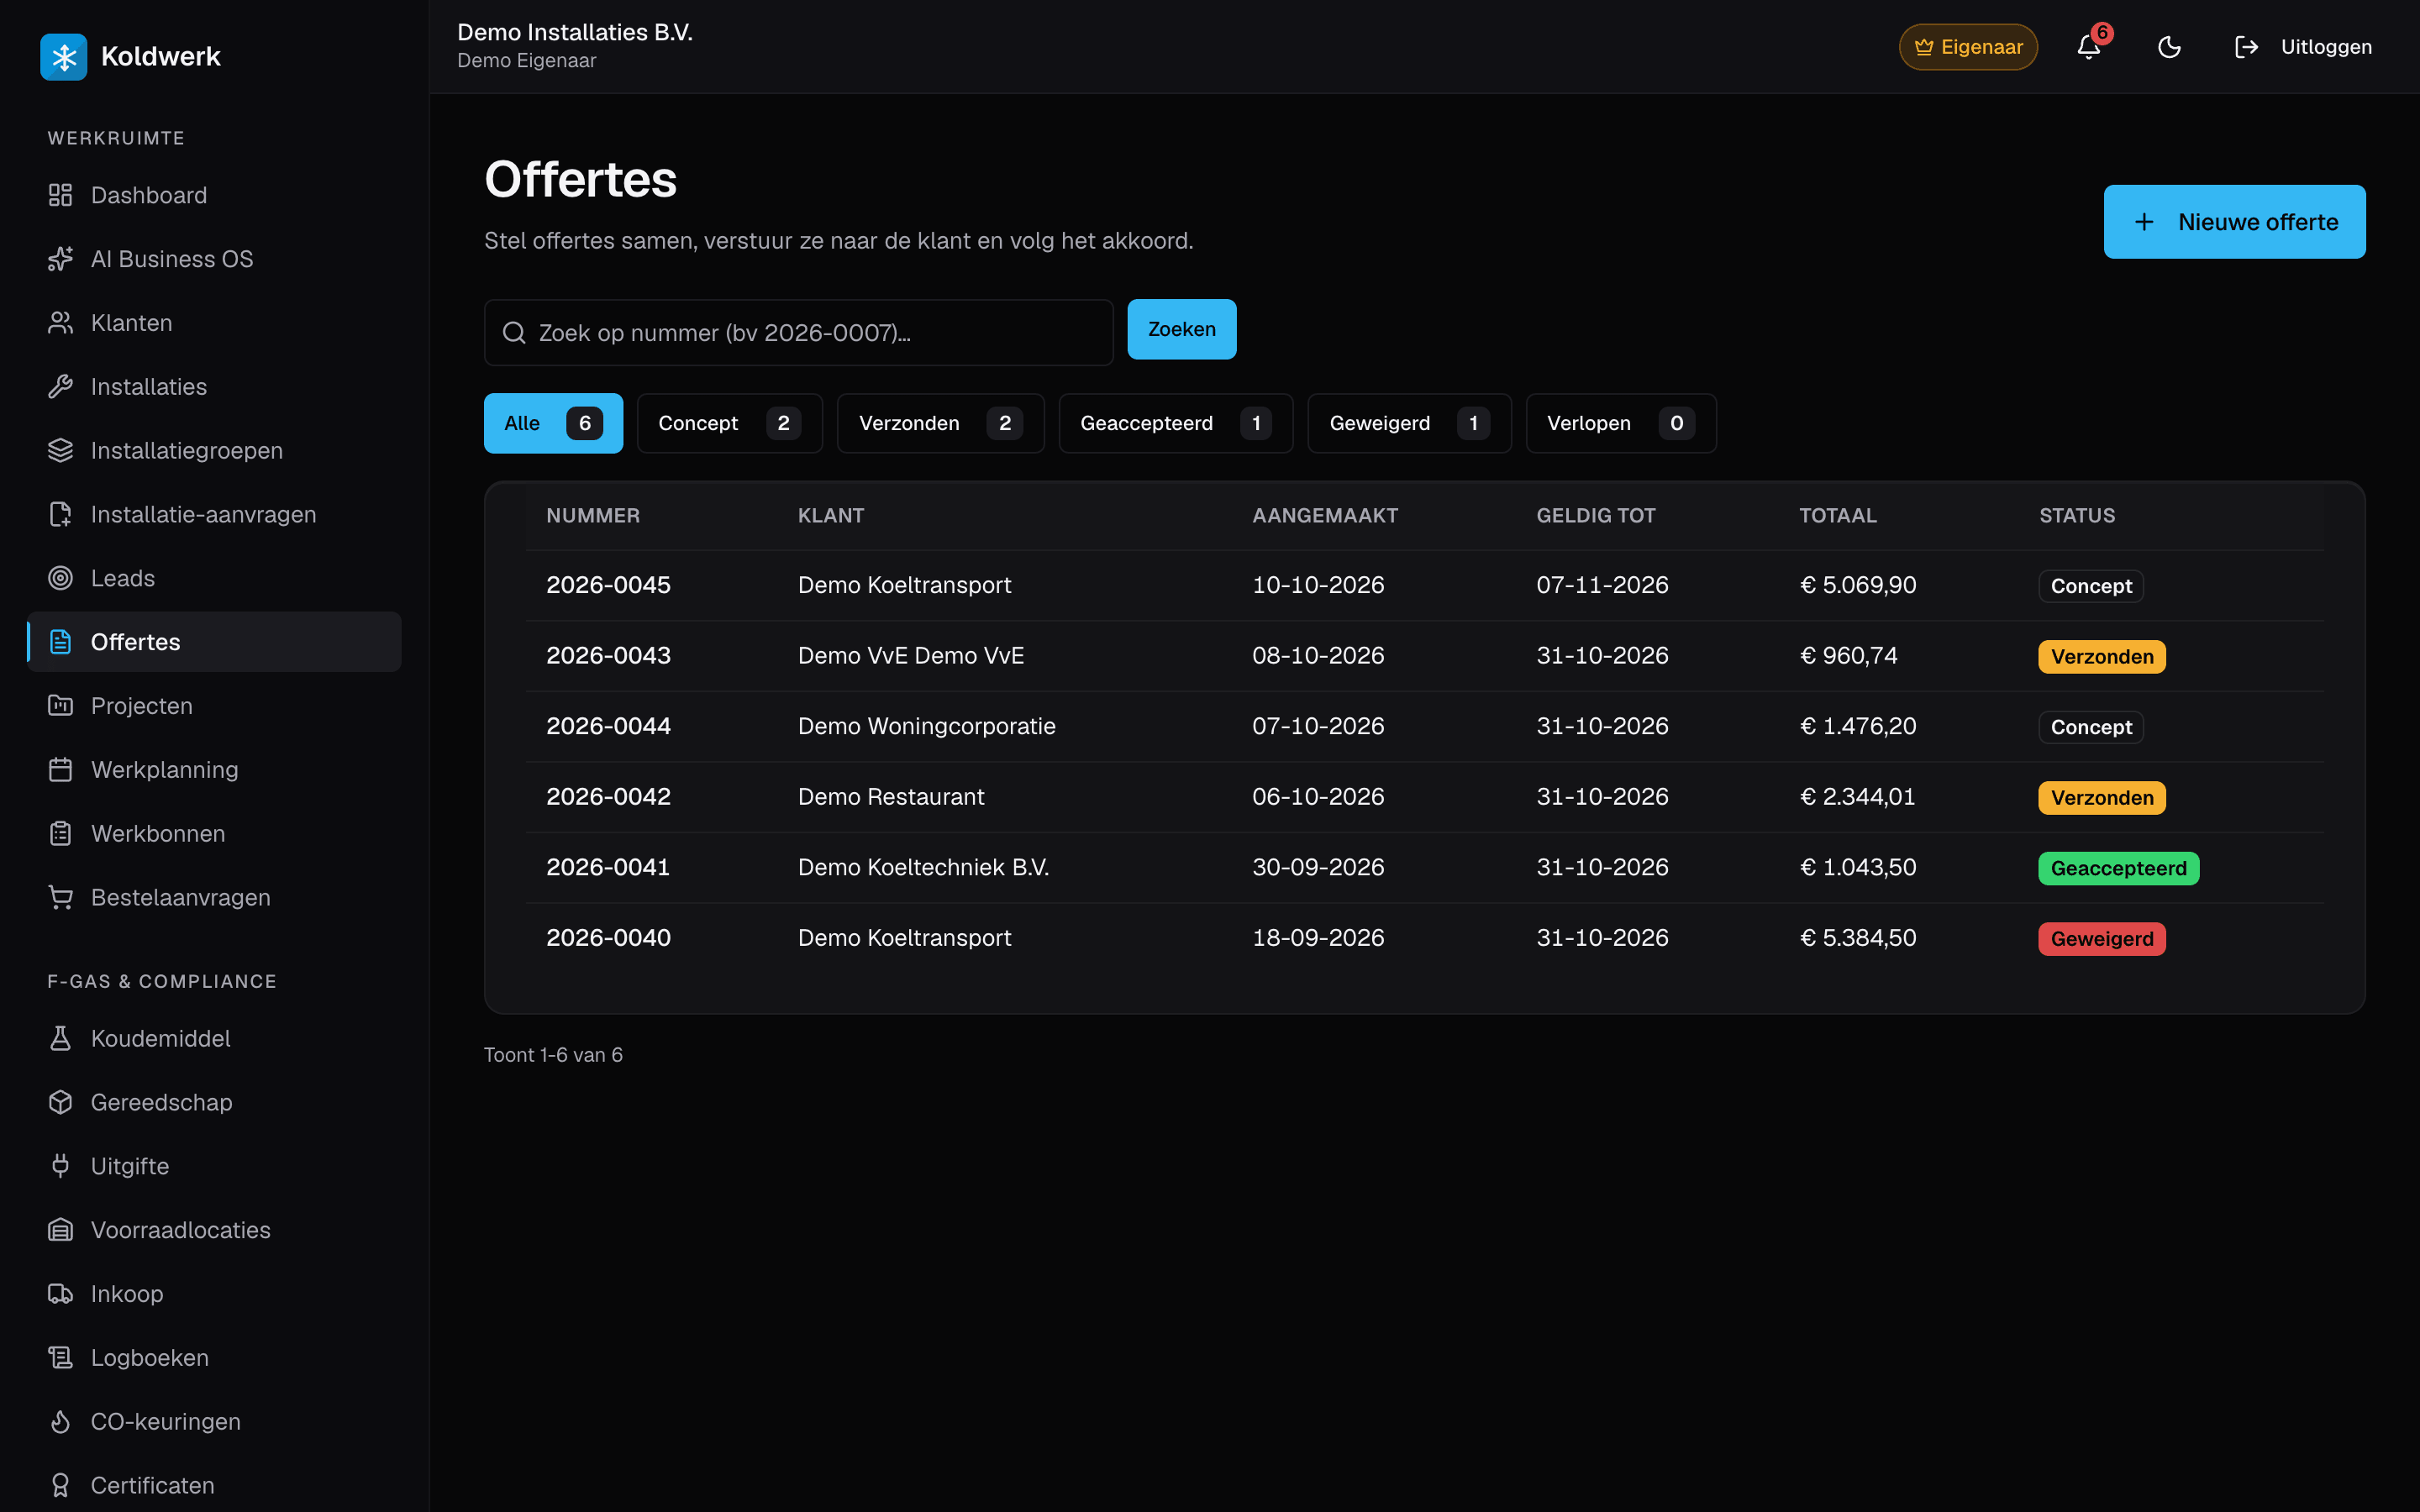Image resolution: width=2420 pixels, height=1512 pixels.
Task: Filter offertes by Concept
Action: pos(729,423)
